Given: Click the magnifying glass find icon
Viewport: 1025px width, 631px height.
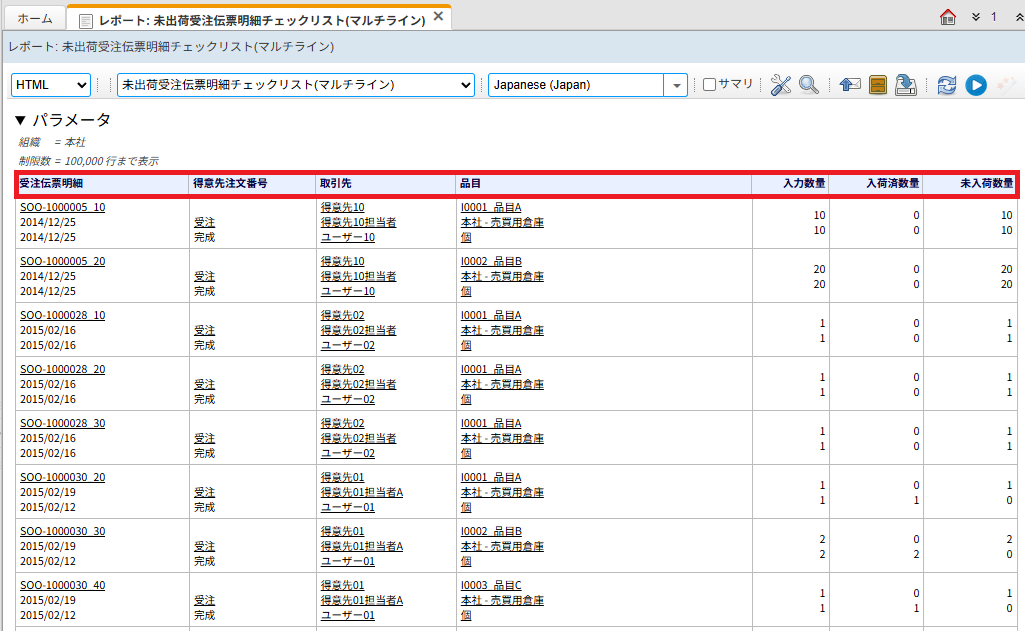Looking at the screenshot, I should click(x=809, y=85).
